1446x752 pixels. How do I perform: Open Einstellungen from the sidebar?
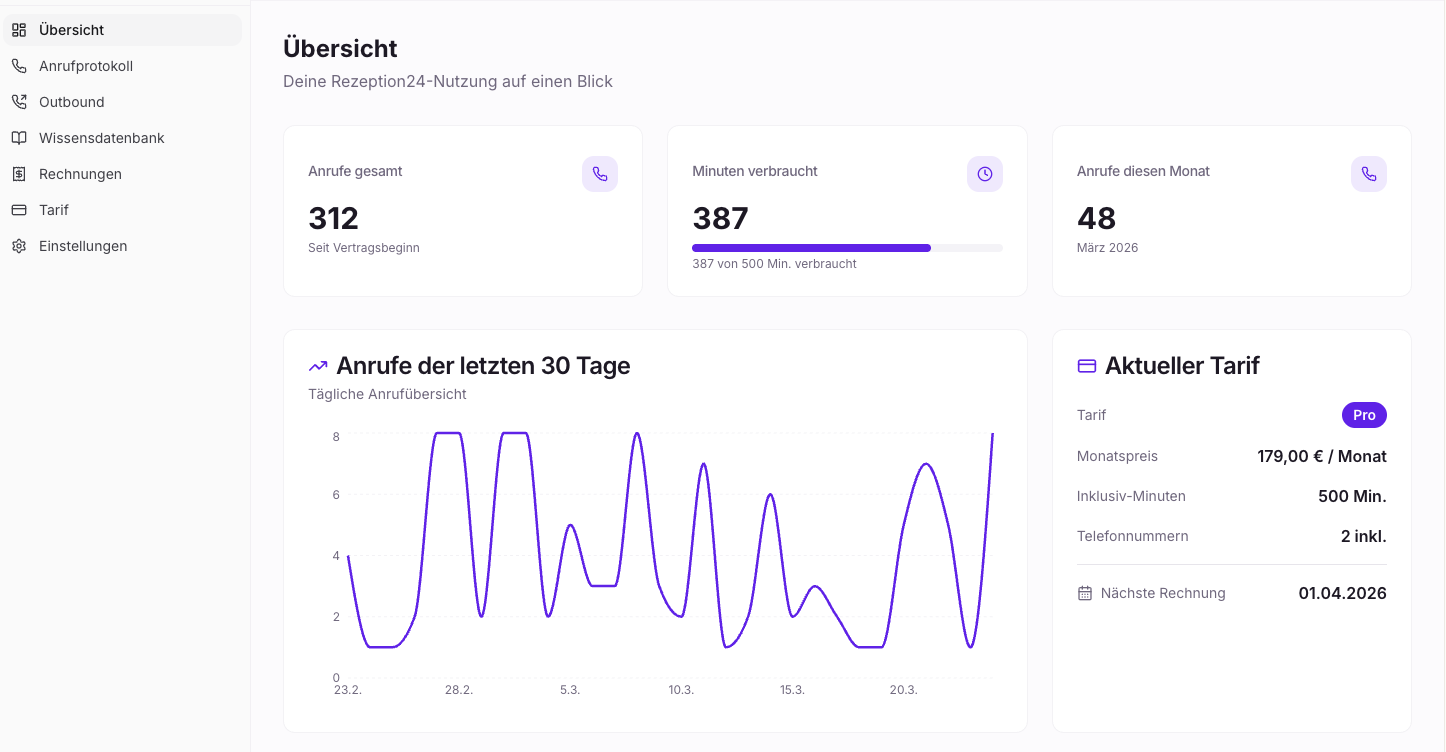pos(122,246)
